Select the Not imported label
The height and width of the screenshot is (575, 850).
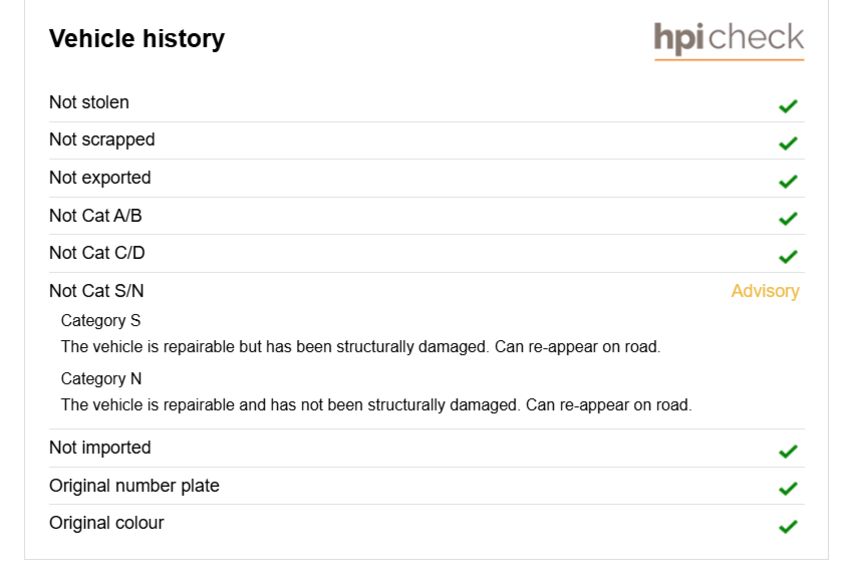100,448
